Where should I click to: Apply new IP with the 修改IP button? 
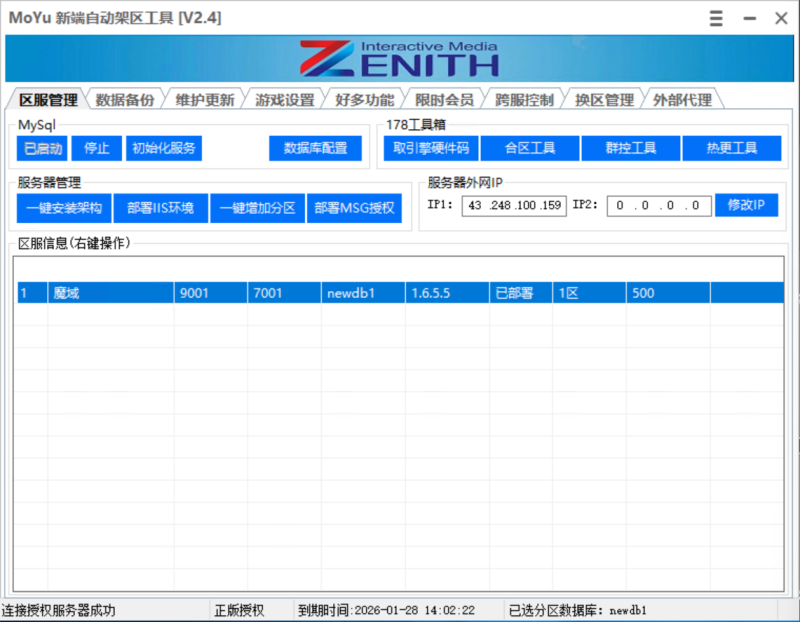click(x=745, y=204)
